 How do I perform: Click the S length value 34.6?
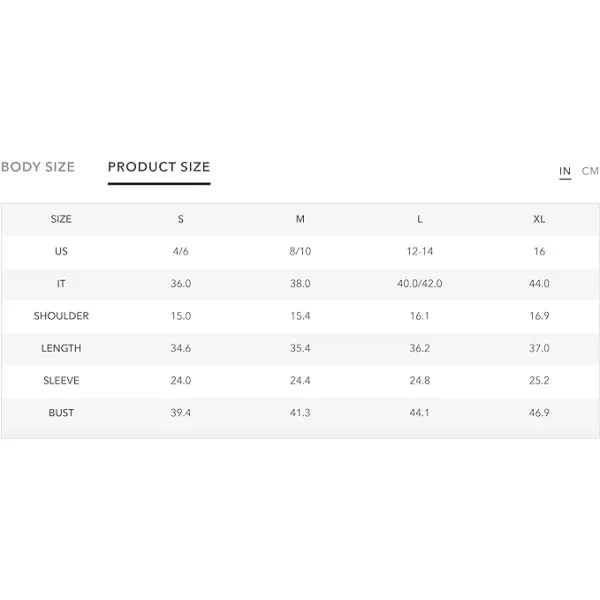pos(181,348)
